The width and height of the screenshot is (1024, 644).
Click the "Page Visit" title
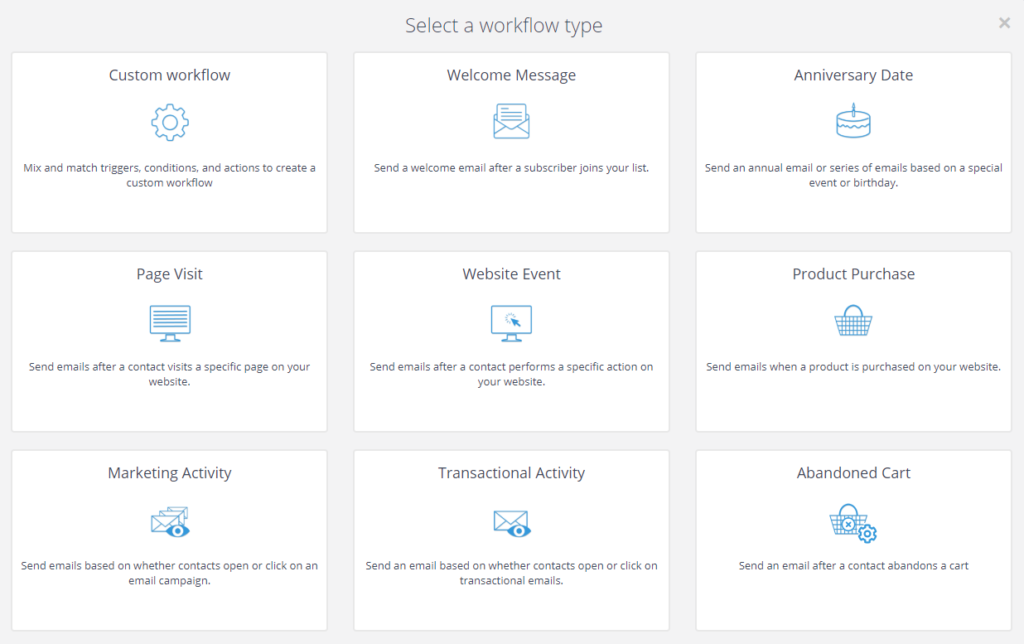click(x=170, y=274)
